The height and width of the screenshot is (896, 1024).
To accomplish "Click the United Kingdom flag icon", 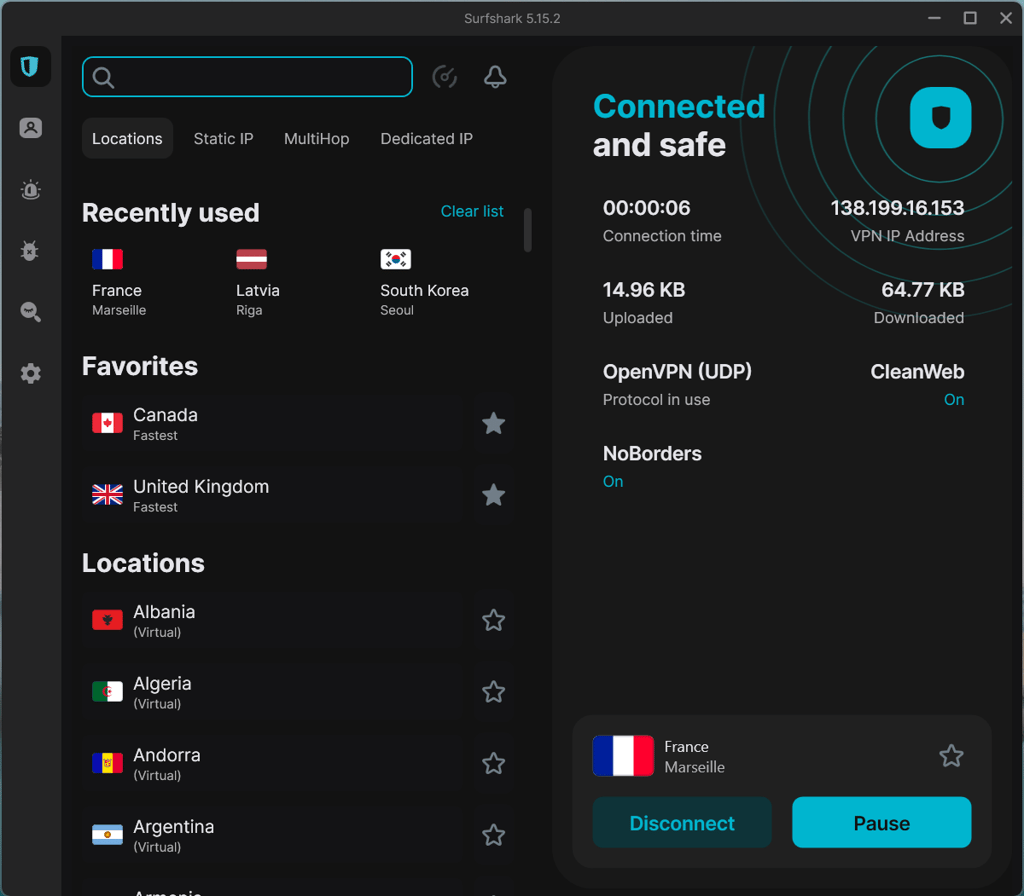I will 107,495.
